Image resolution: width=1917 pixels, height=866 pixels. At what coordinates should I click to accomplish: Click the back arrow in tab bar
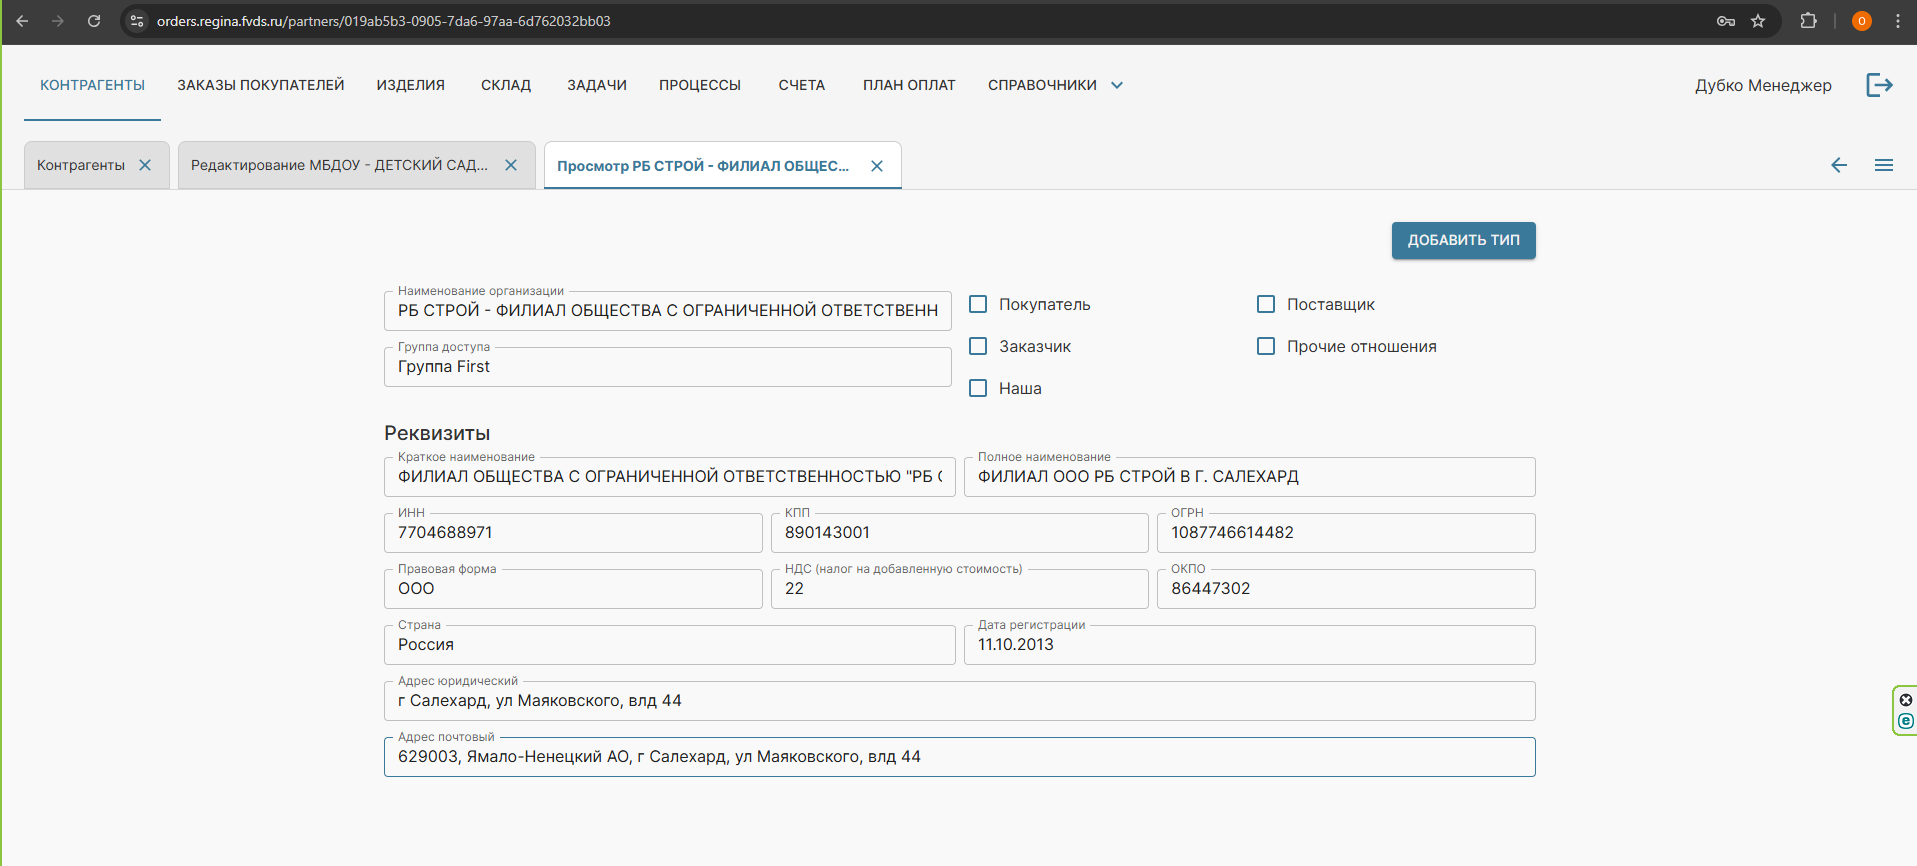(x=1838, y=165)
